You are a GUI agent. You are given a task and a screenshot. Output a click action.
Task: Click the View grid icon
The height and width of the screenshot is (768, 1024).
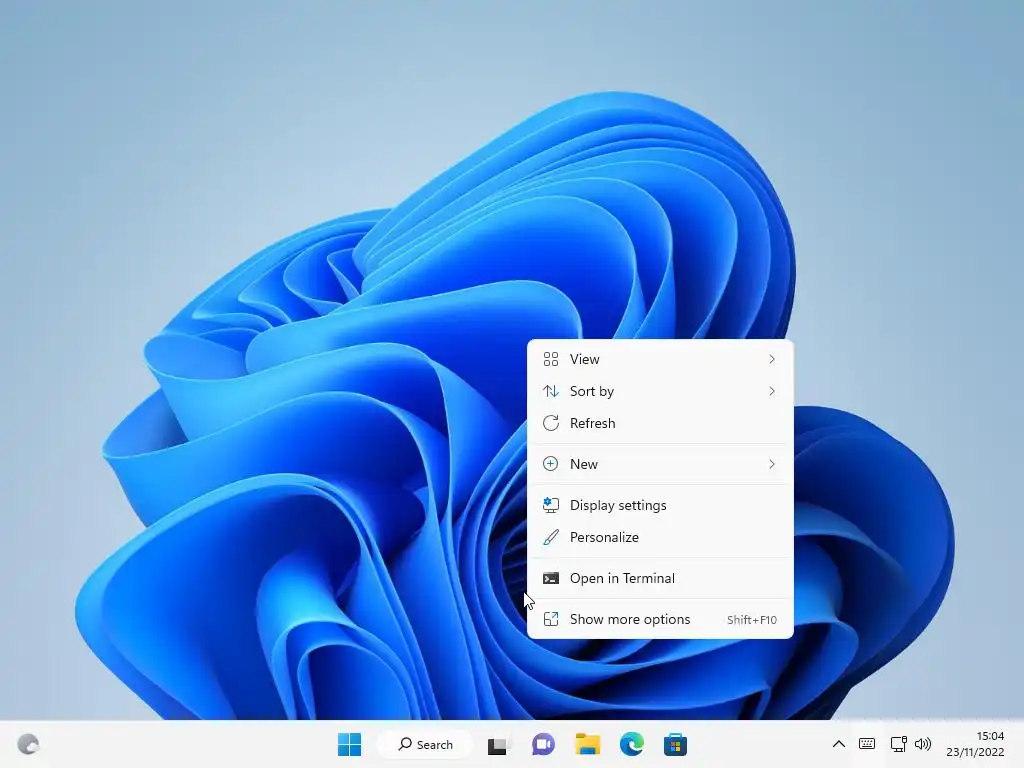click(x=551, y=359)
